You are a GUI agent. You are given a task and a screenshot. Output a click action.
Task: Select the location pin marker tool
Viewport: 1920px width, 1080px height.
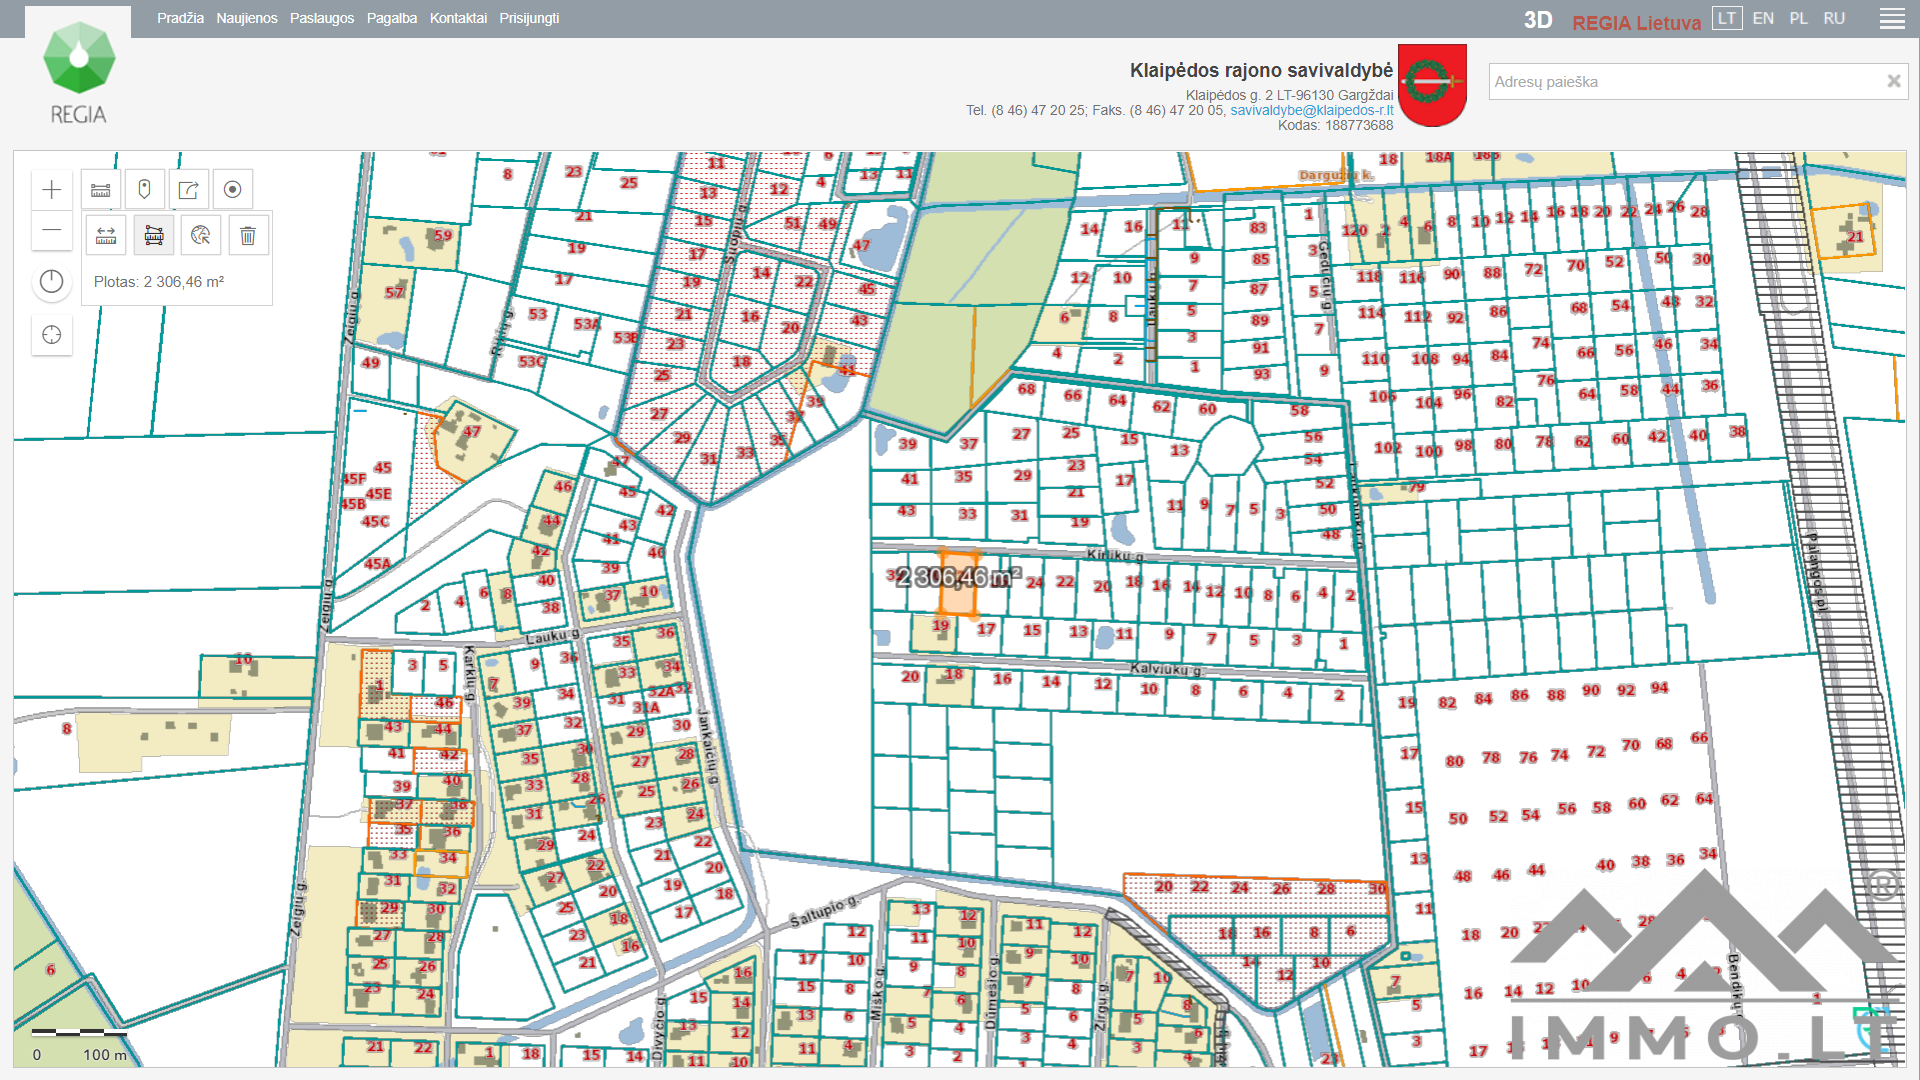(x=144, y=190)
